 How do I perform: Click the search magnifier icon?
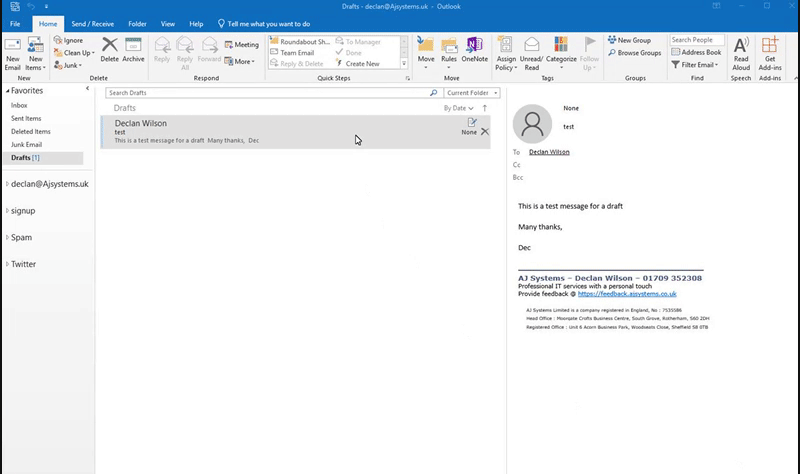[x=434, y=93]
